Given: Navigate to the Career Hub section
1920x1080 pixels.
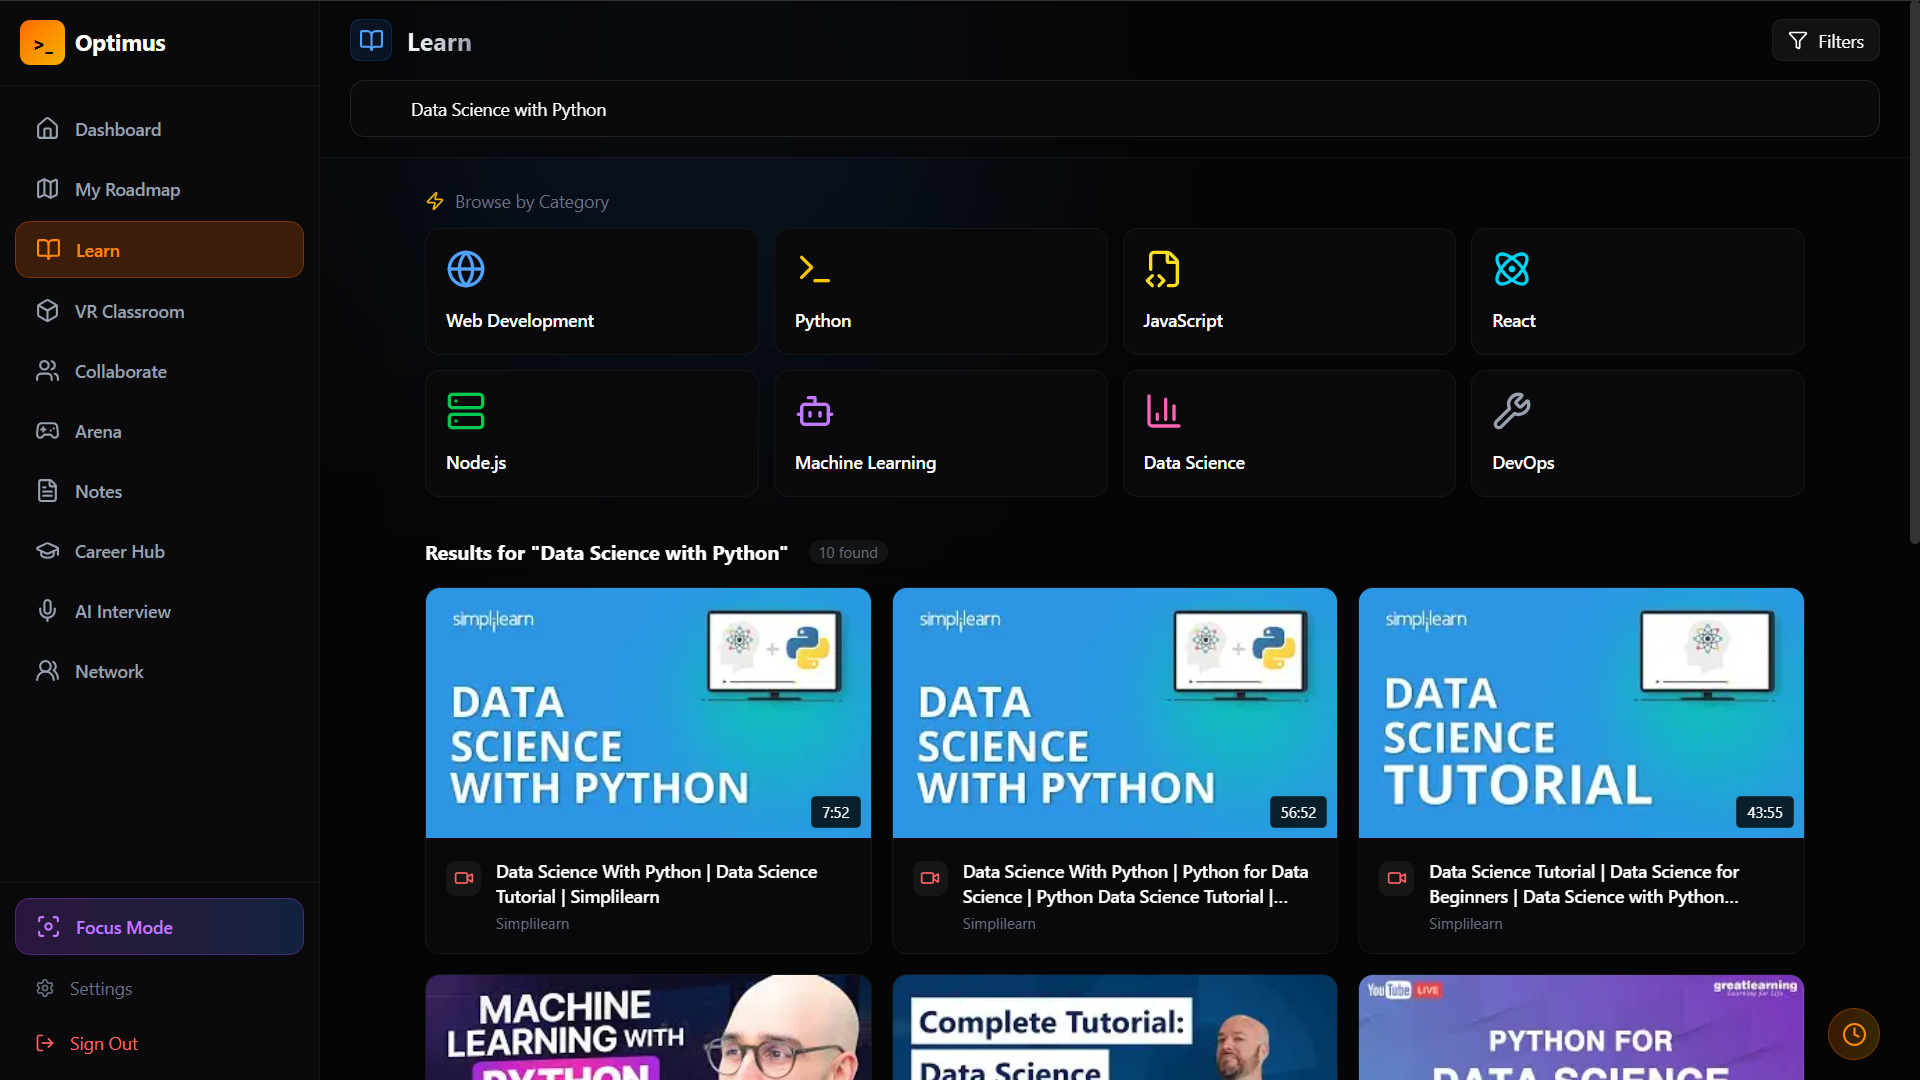Looking at the screenshot, I should click(x=119, y=552).
